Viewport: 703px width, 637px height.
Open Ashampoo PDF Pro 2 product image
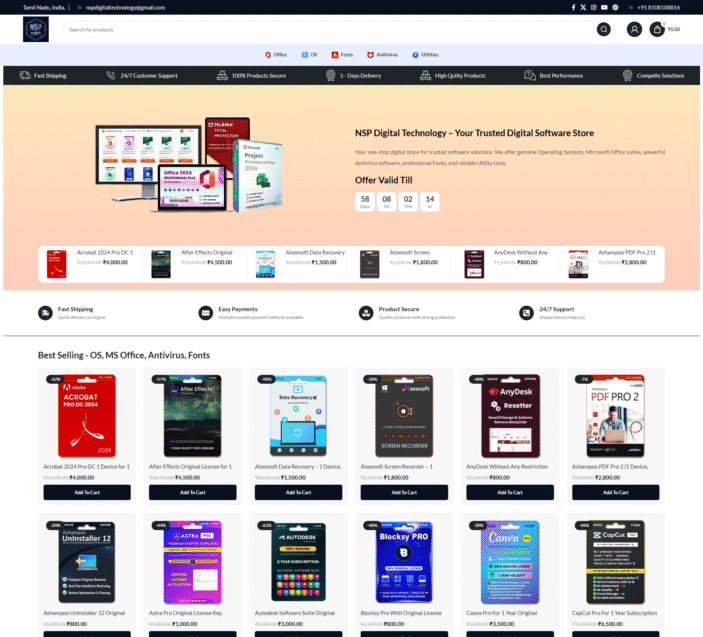[x=616, y=416]
